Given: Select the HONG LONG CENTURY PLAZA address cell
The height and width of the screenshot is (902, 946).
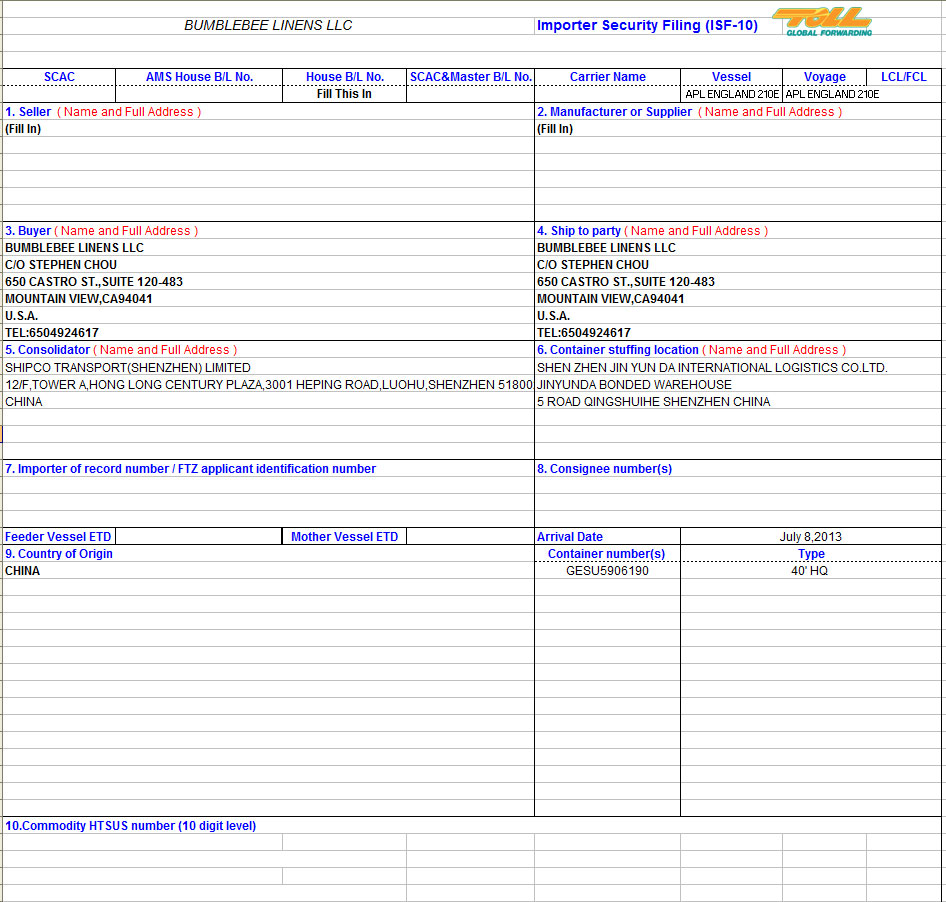Looking at the screenshot, I should click(268, 384).
